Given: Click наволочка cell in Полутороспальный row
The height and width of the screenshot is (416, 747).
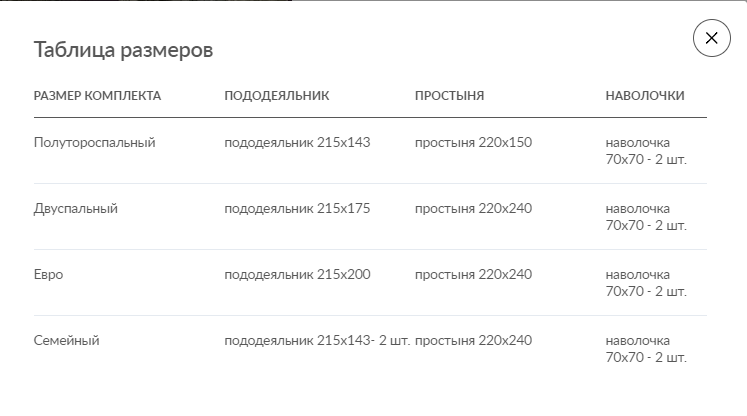Looking at the screenshot, I should click(x=646, y=151).
